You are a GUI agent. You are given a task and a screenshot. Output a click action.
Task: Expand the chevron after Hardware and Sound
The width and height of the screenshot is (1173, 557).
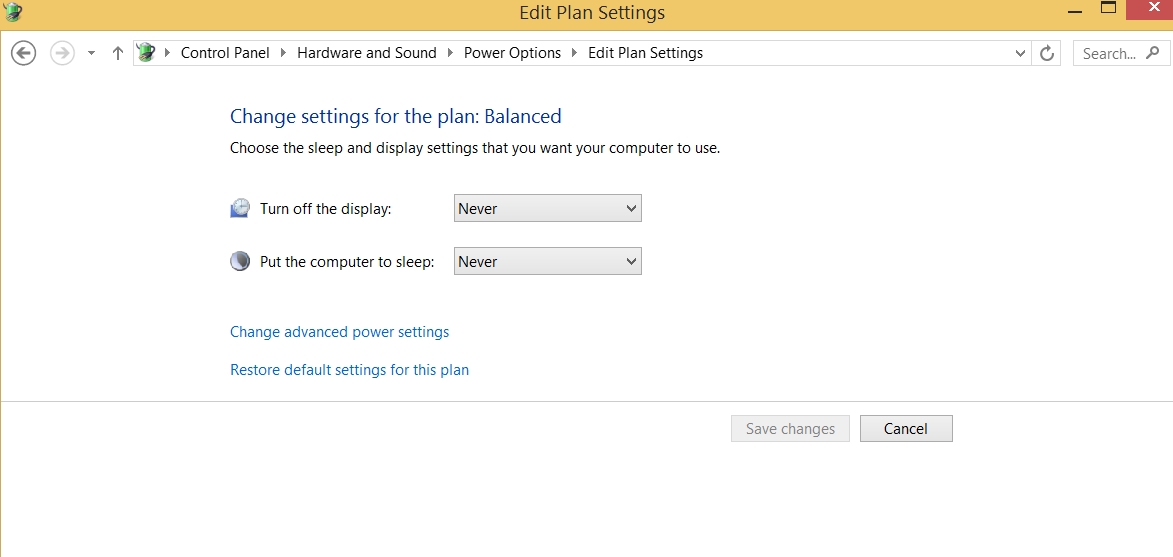point(450,53)
